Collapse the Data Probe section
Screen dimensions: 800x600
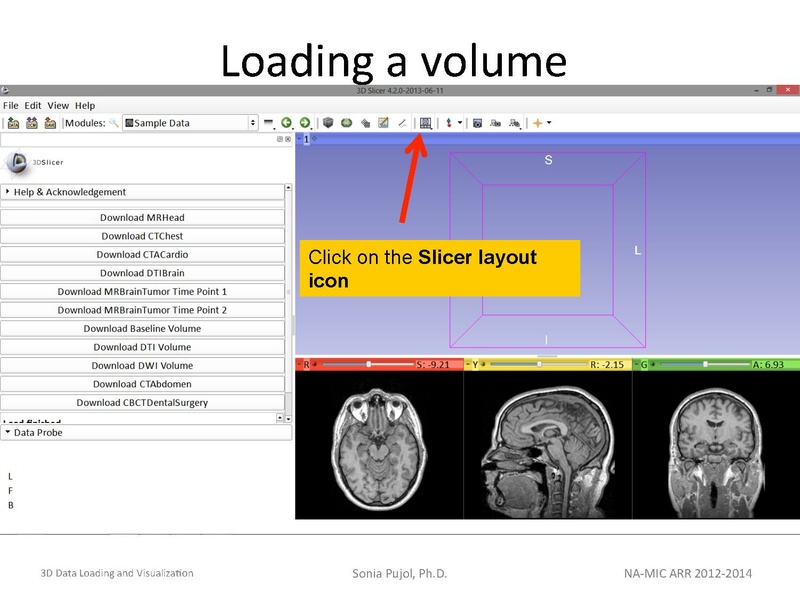pos(146,433)
